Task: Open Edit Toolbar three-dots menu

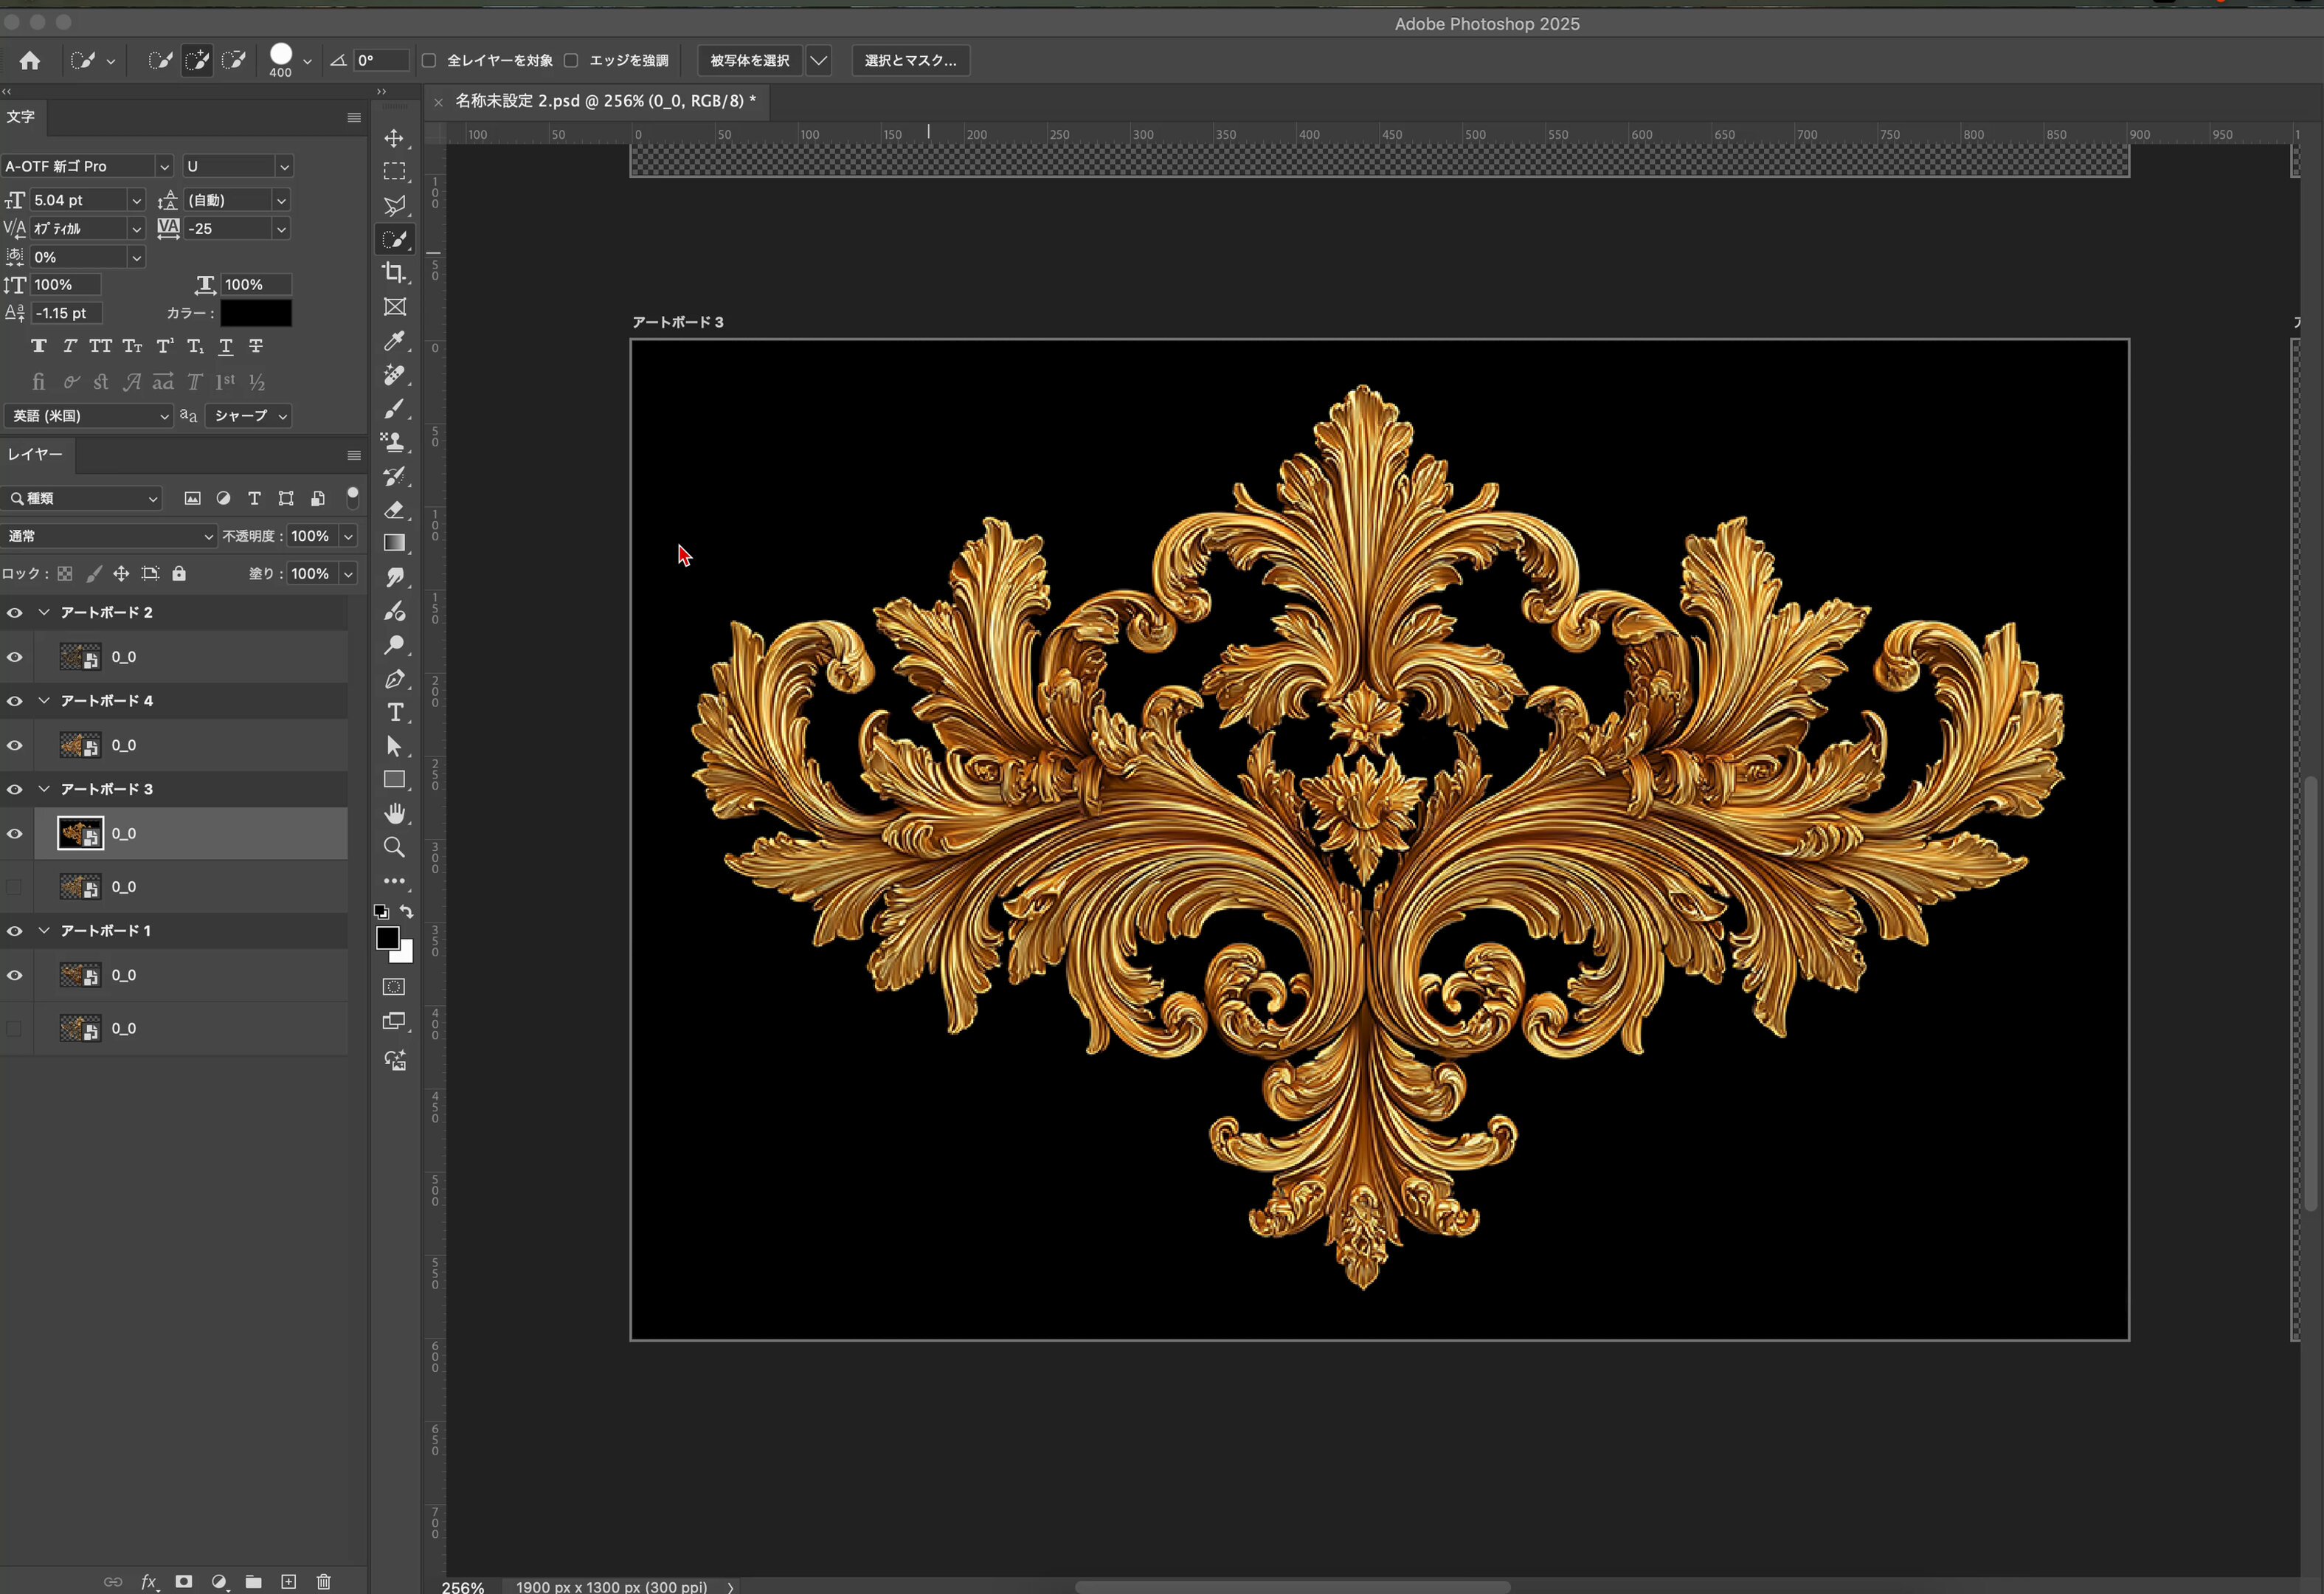Action: (x=394, y=881)
